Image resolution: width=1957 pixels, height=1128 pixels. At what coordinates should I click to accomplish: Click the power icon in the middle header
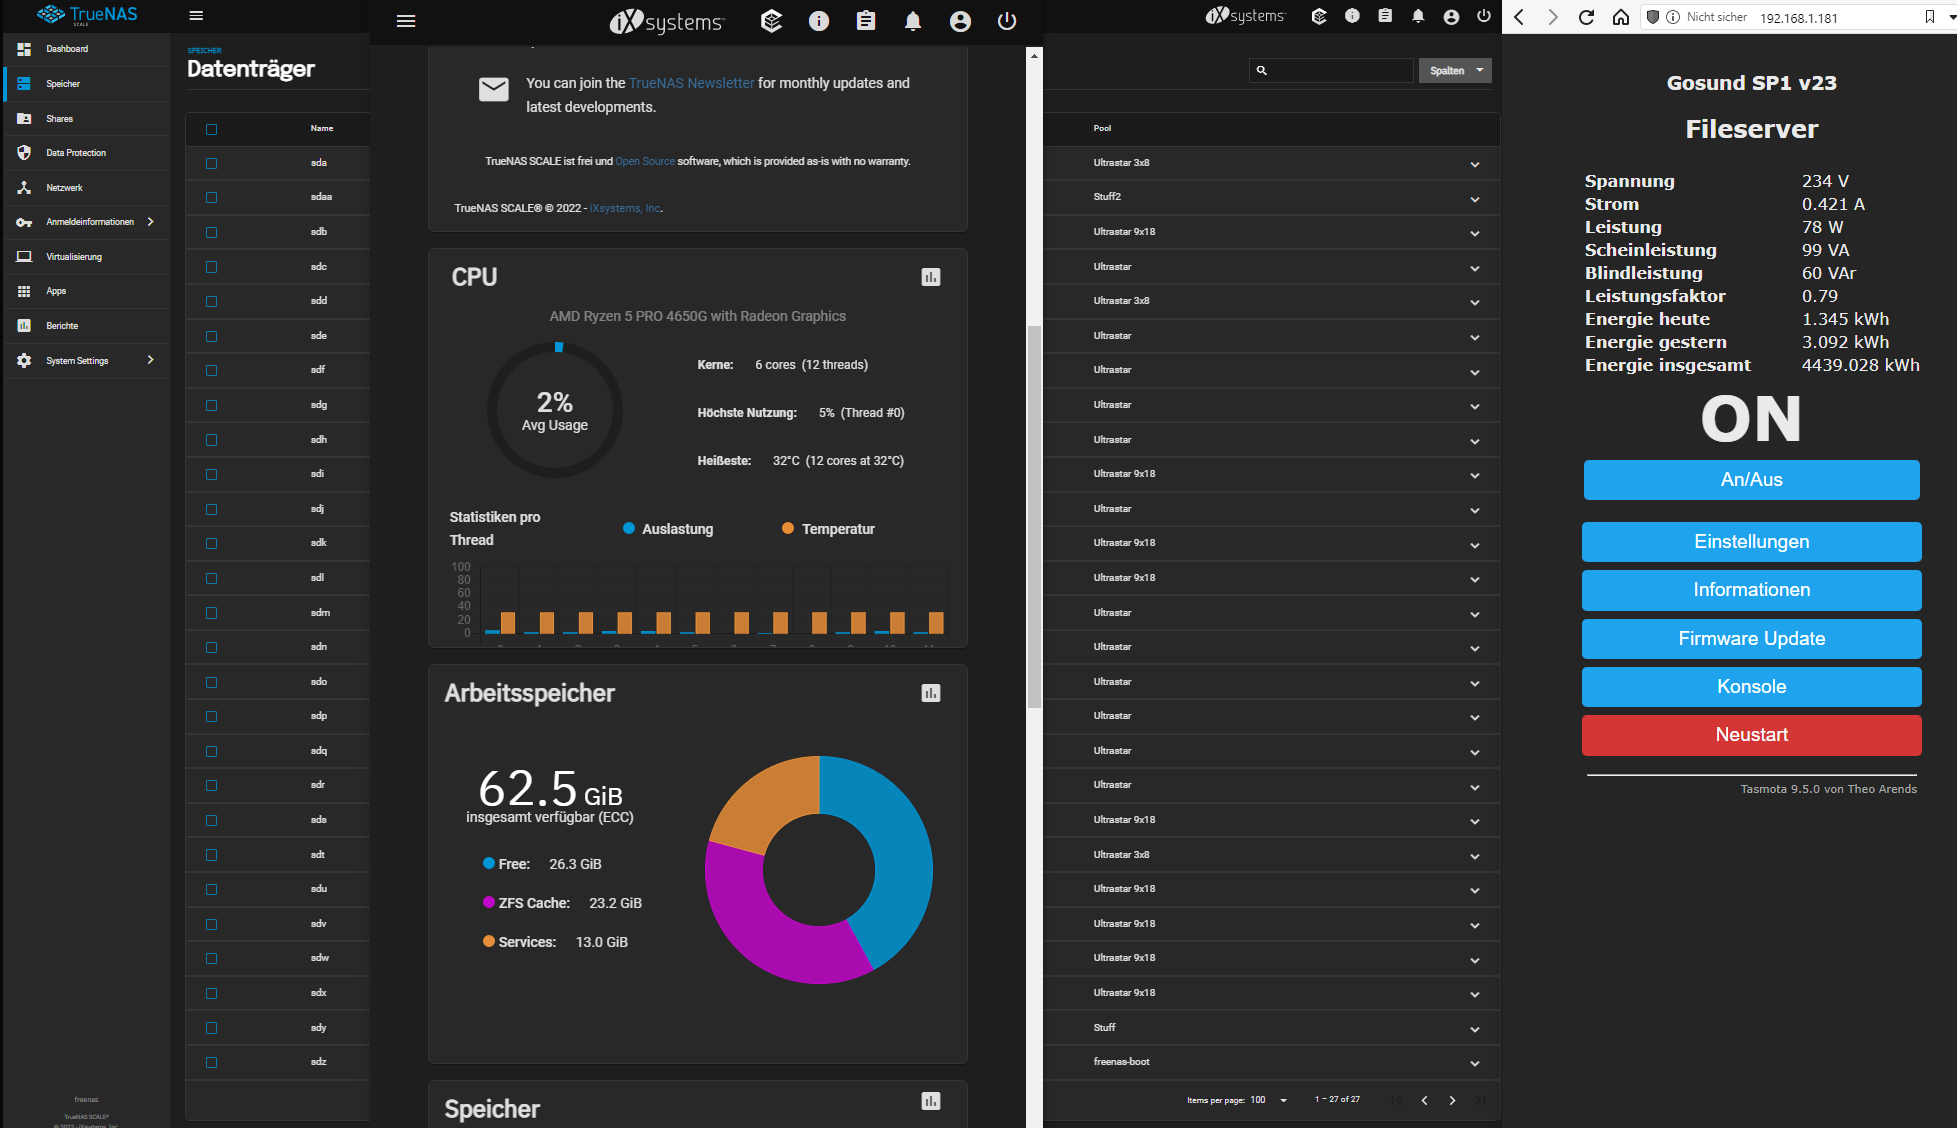[1007, 21]
